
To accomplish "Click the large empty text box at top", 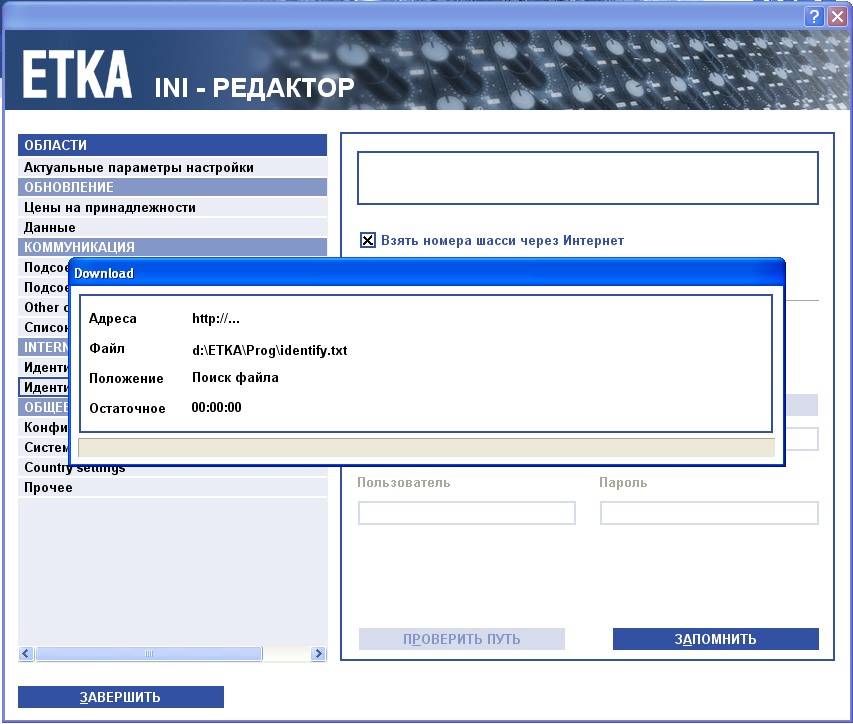I will coord(587,178).
